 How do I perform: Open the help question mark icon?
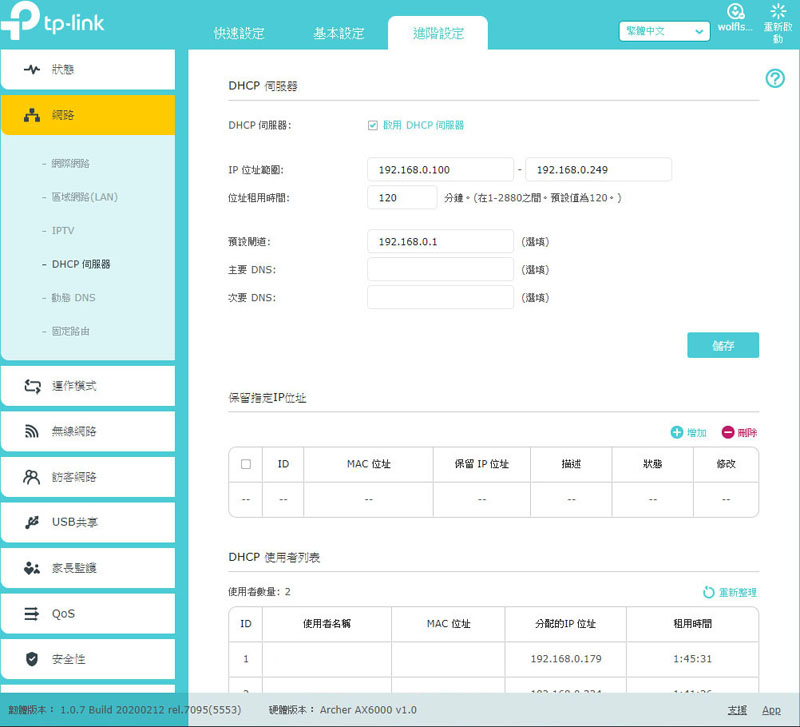click(774, 79)
